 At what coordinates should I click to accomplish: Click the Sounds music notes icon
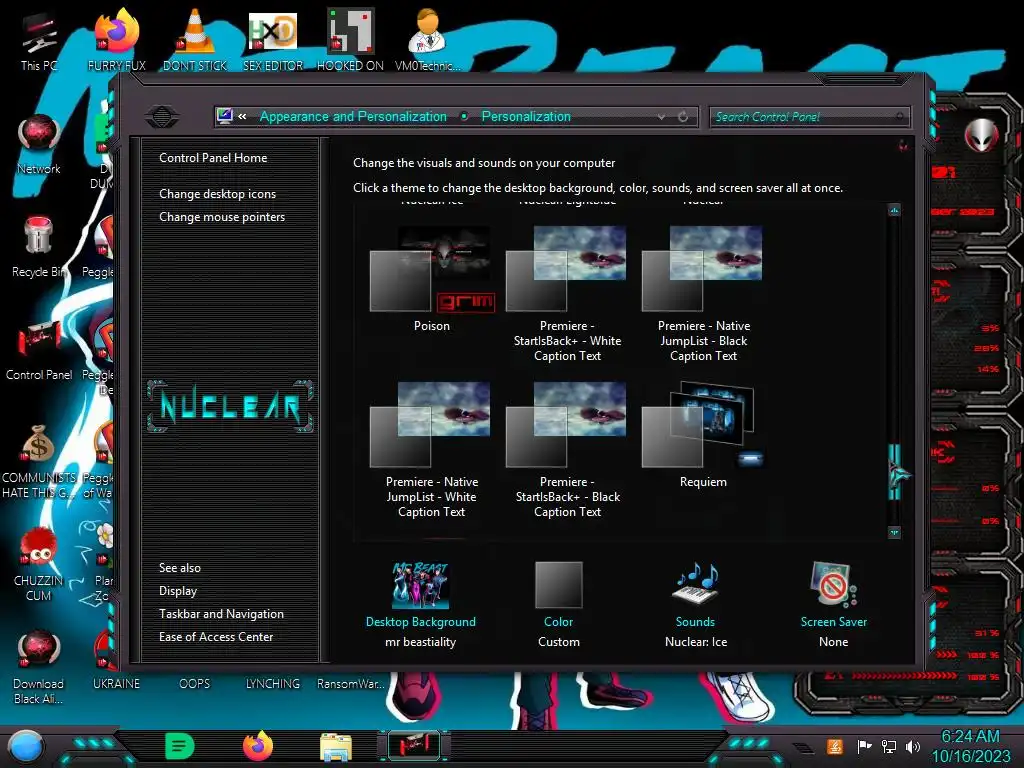[696, 584]
